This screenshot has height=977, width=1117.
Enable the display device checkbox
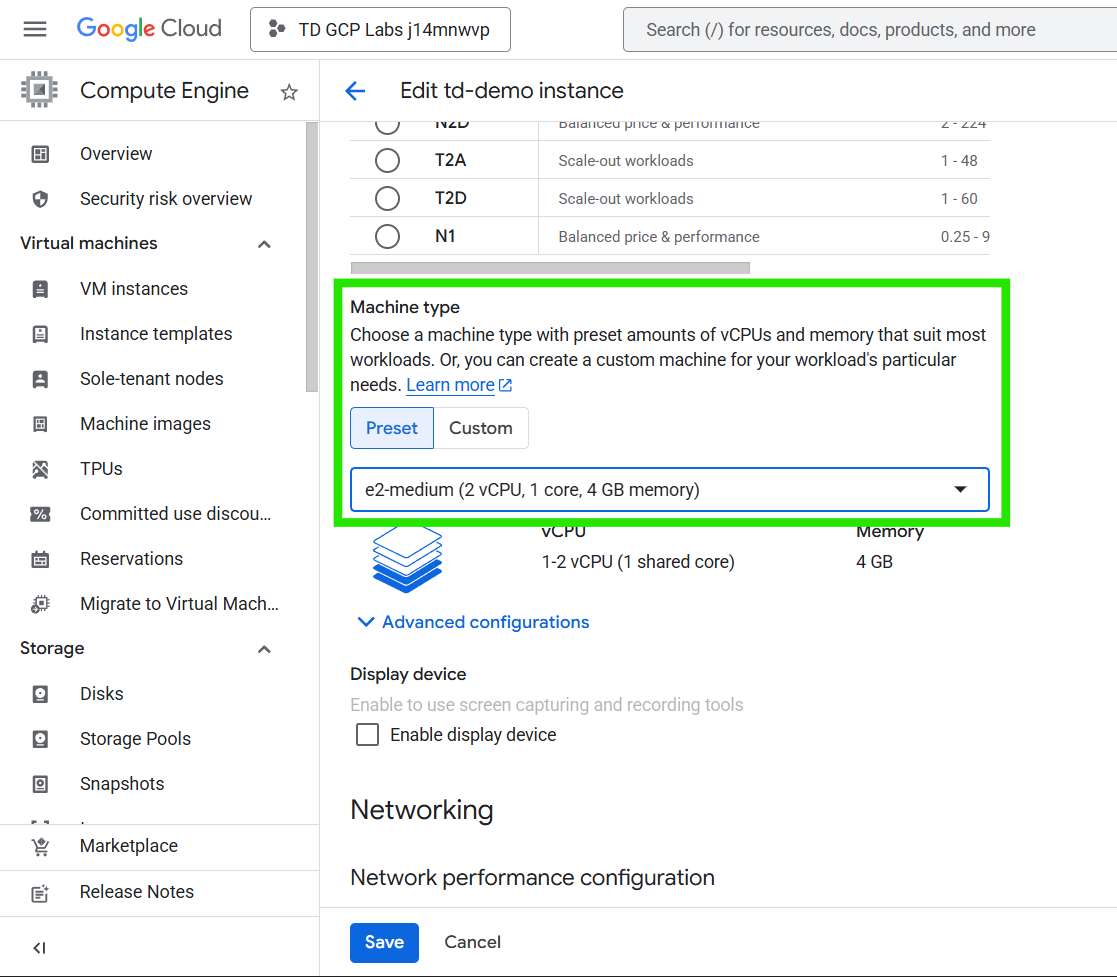coord(368,735)
